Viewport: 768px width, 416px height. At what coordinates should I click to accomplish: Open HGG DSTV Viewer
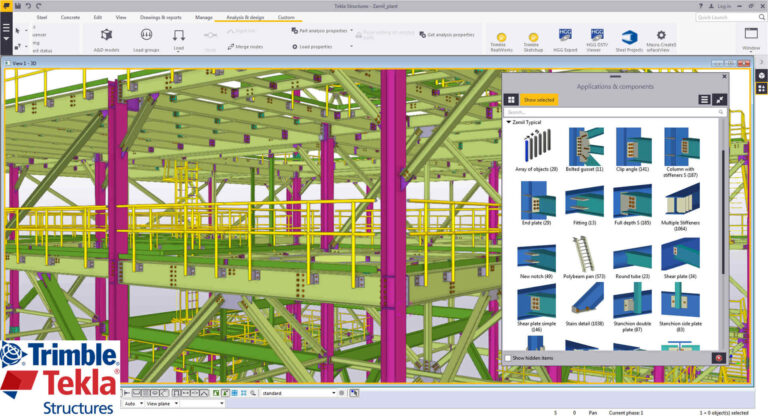[597, 40]
